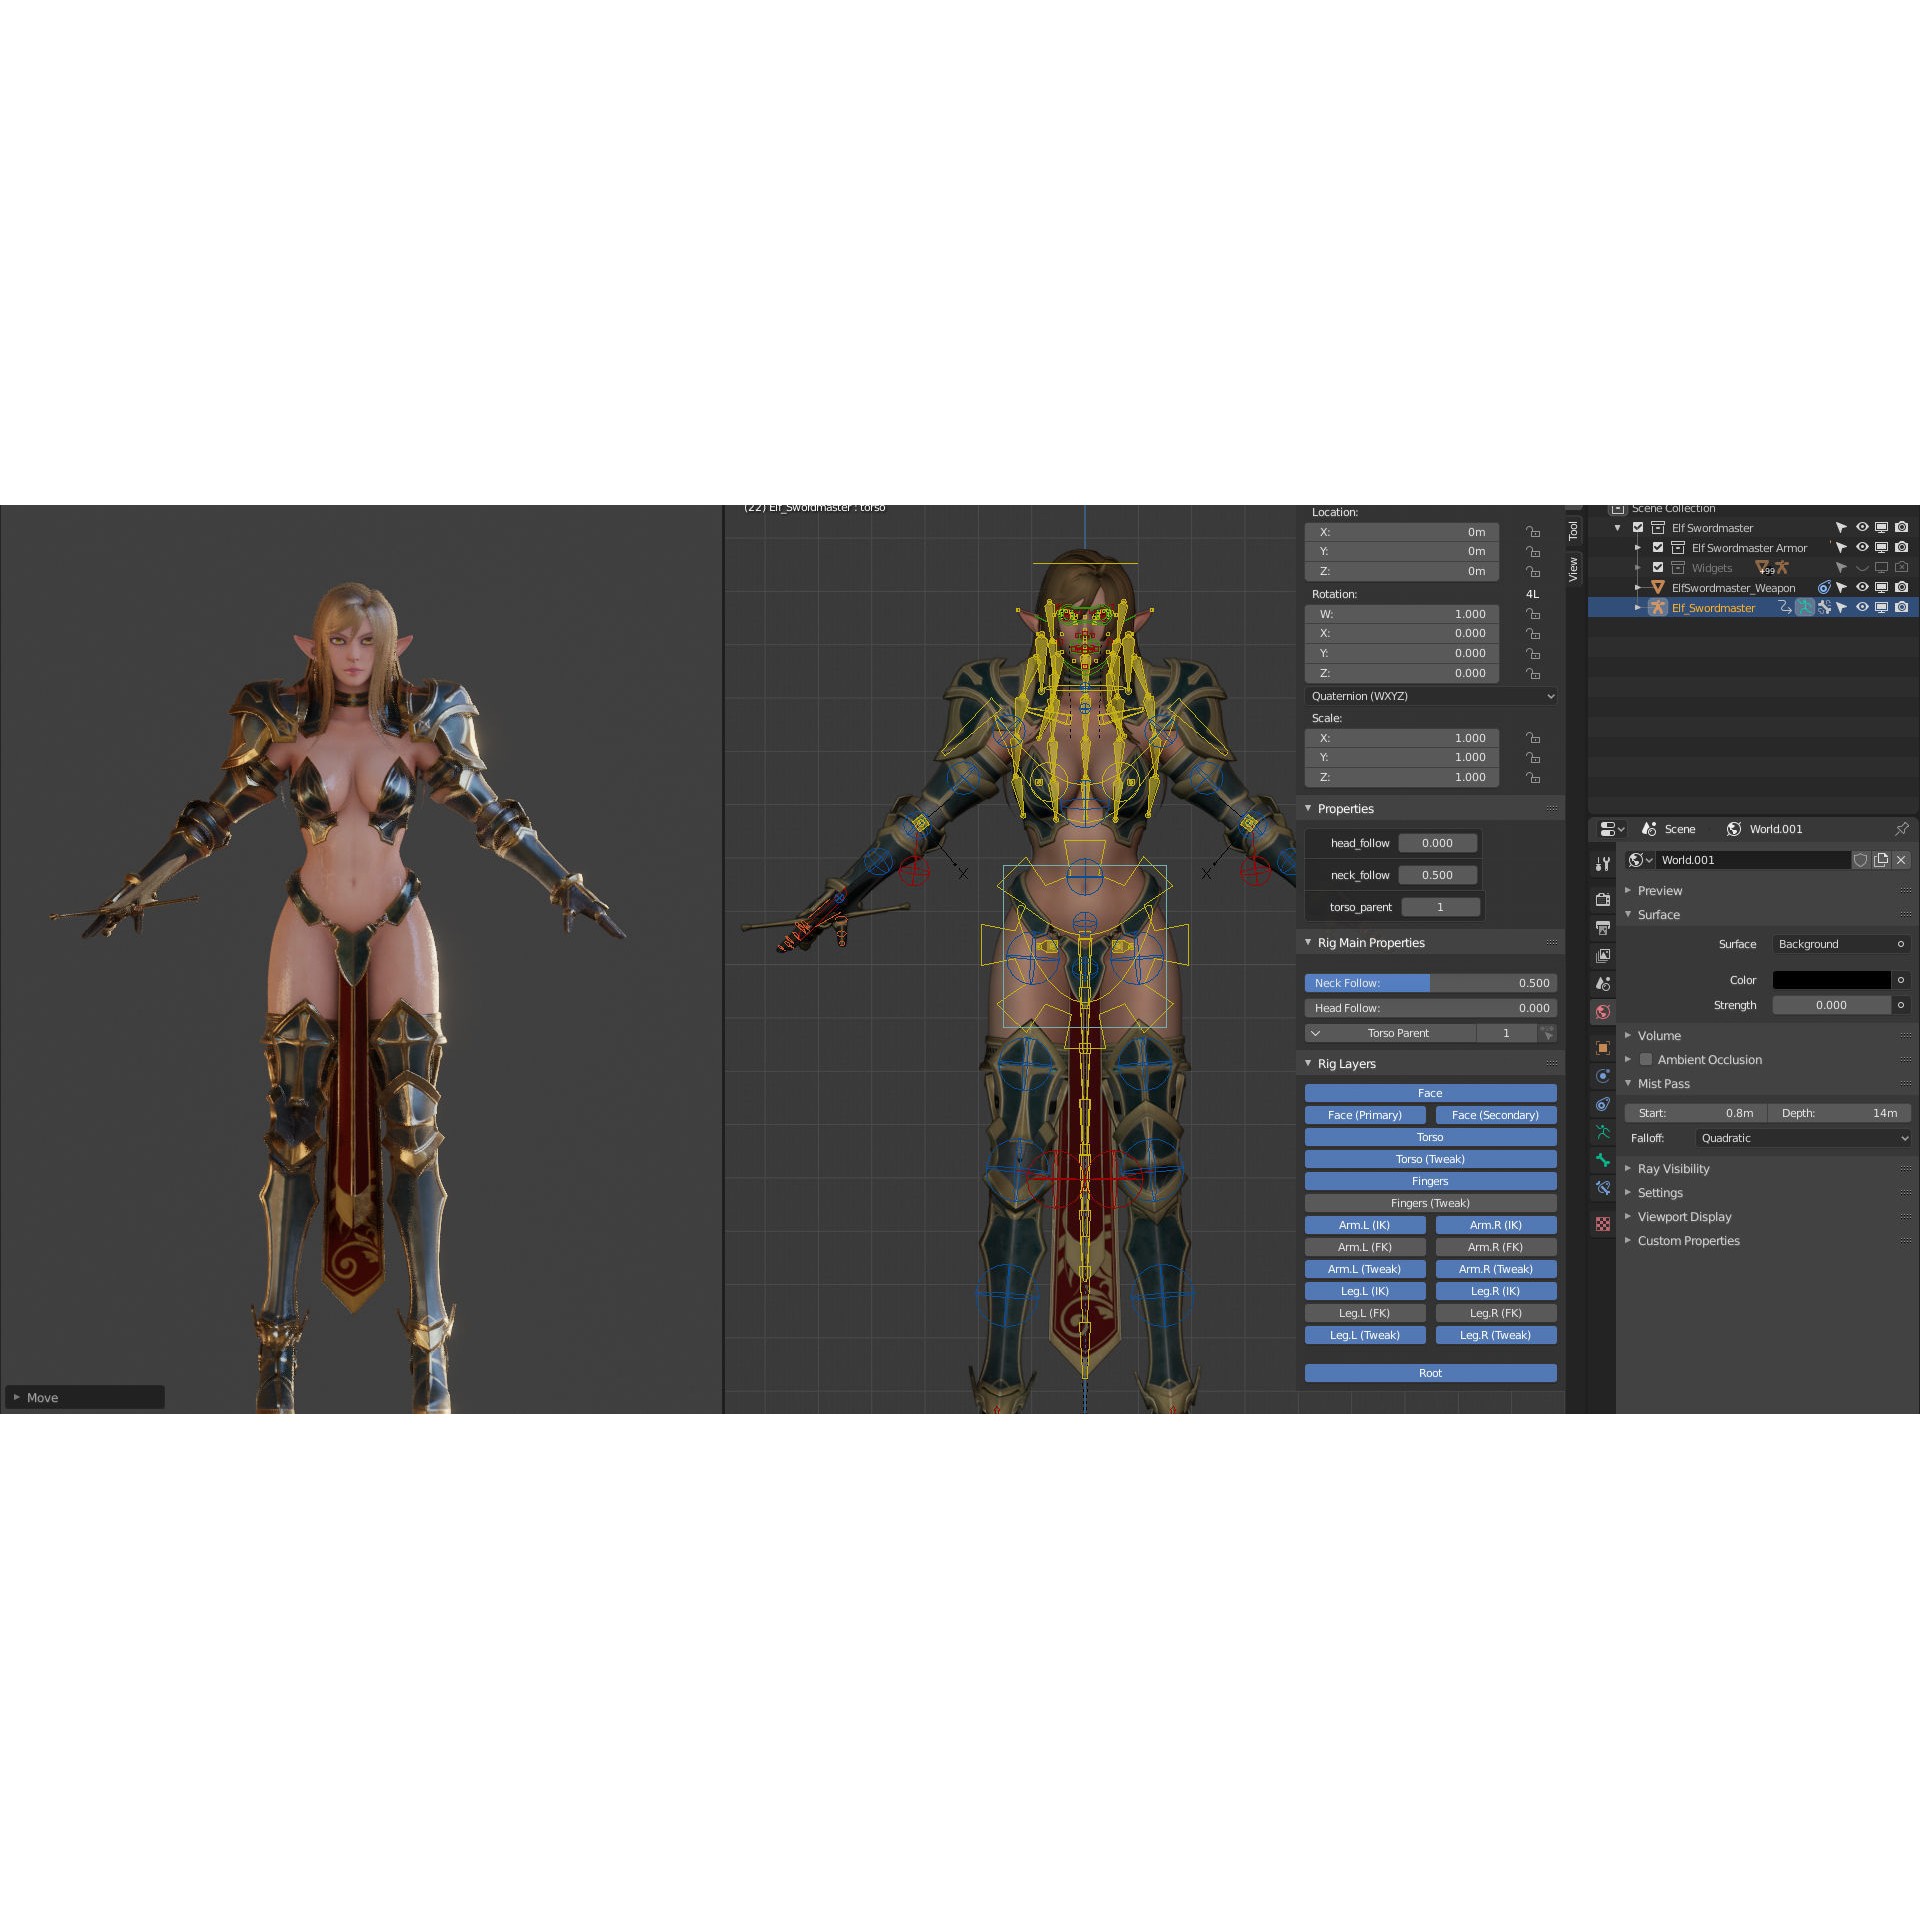Open the Bone properties tab
Screen dimensions: 1920x1920
click(x=1603, y=1160)
